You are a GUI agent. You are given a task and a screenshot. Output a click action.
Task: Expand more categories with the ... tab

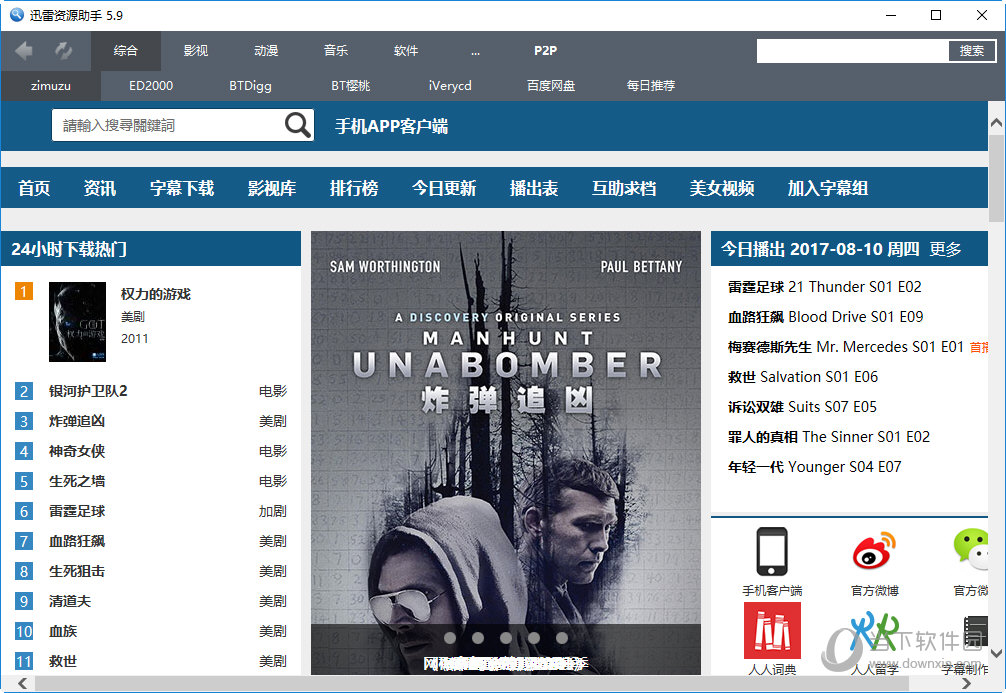click(x=475, y=51)
